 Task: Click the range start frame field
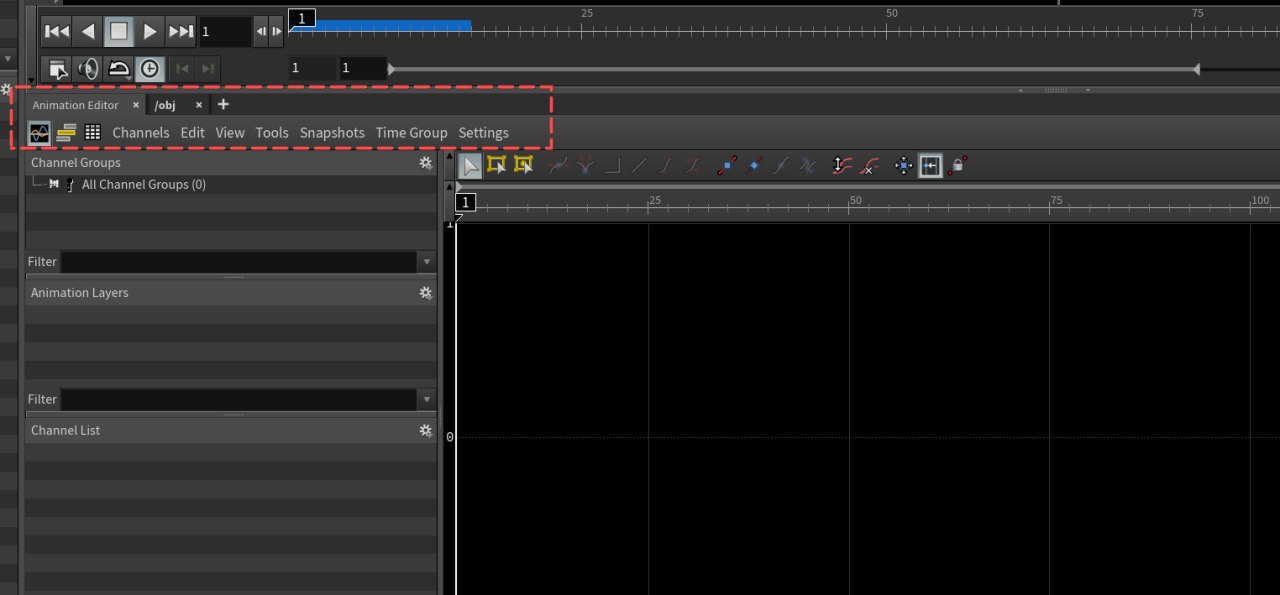(311, 69)
